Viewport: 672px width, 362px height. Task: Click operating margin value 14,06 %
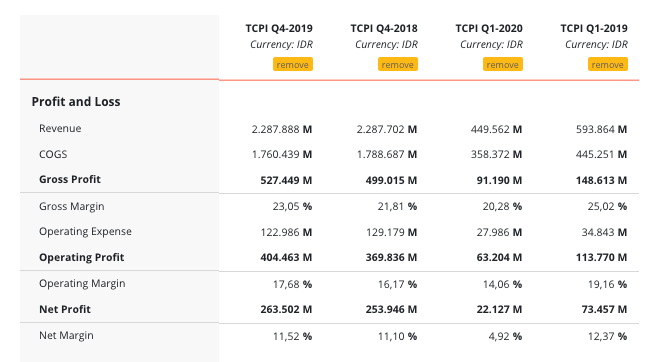click(502, 284)
